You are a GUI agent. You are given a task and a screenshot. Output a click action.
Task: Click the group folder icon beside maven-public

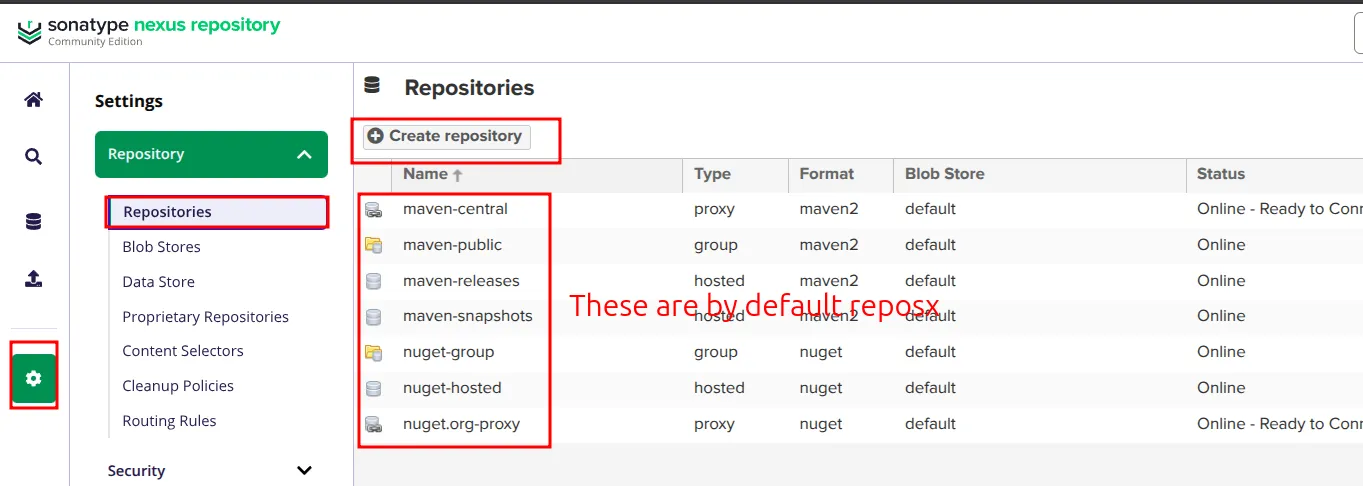point(374,245)
